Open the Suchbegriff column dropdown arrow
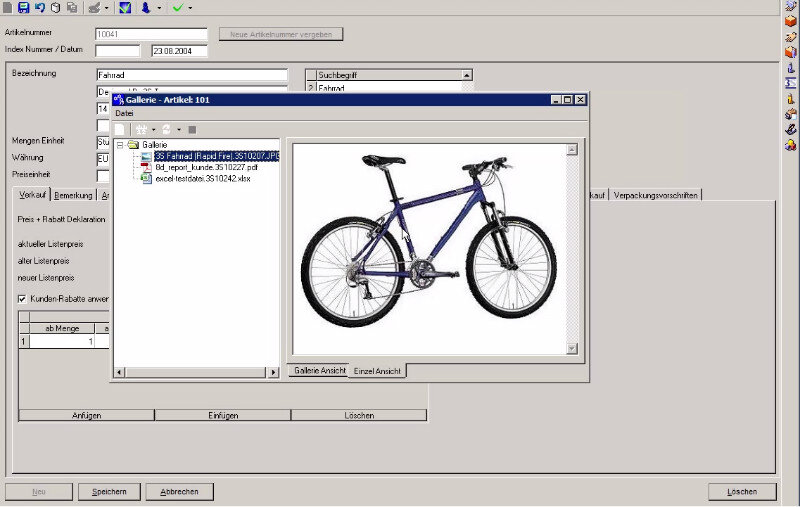 pos(466,75)
